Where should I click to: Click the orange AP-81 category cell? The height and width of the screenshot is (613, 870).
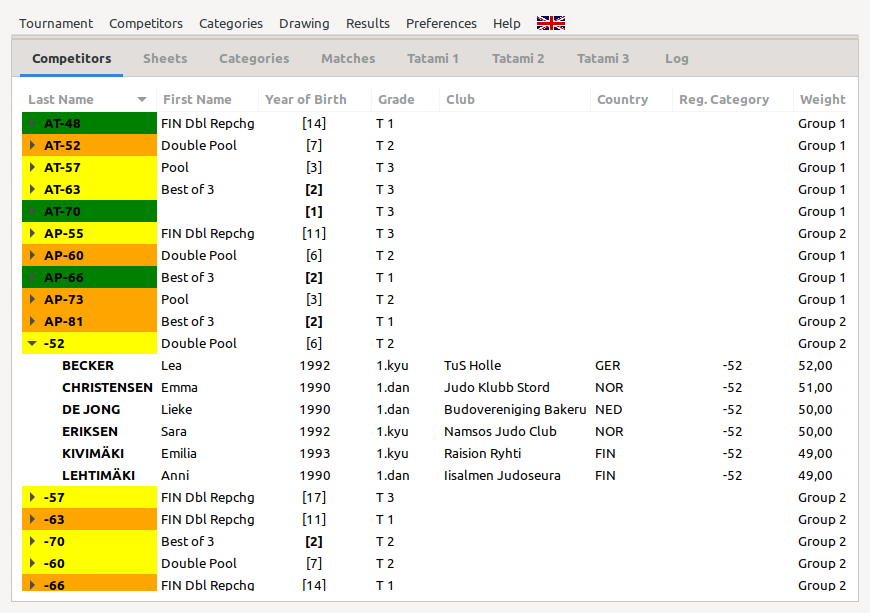coord(90,322)
